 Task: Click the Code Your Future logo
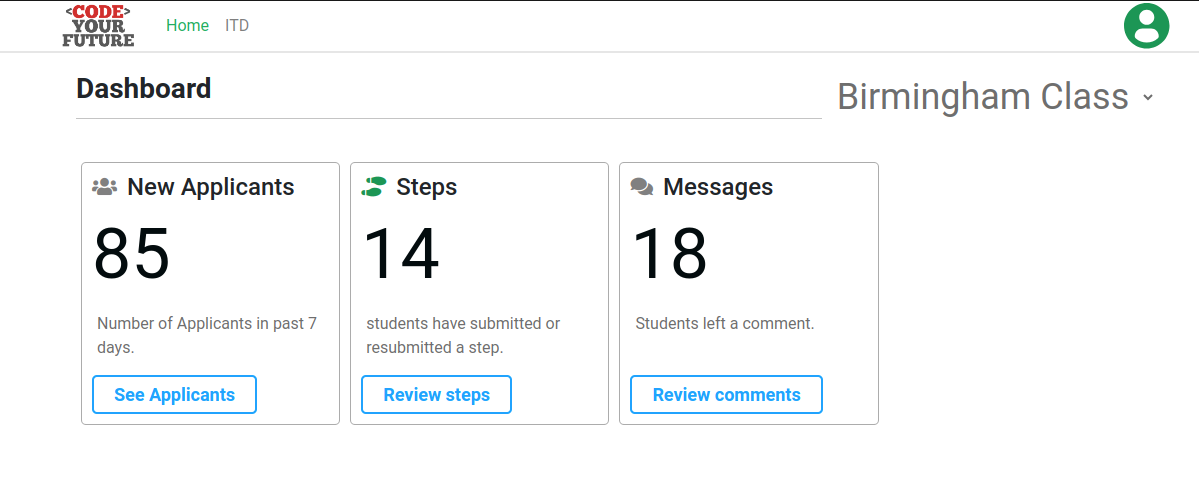pos(97,26)
